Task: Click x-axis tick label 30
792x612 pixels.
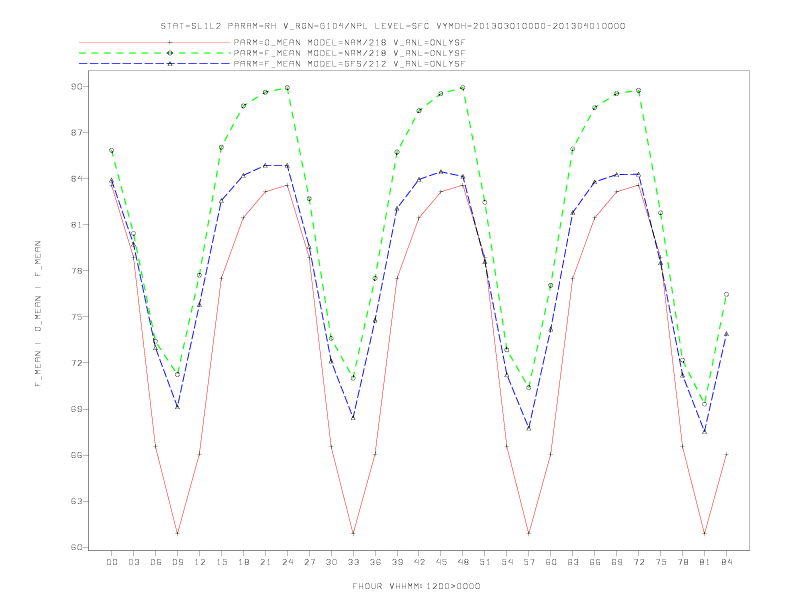Action: tap(331, 562)
